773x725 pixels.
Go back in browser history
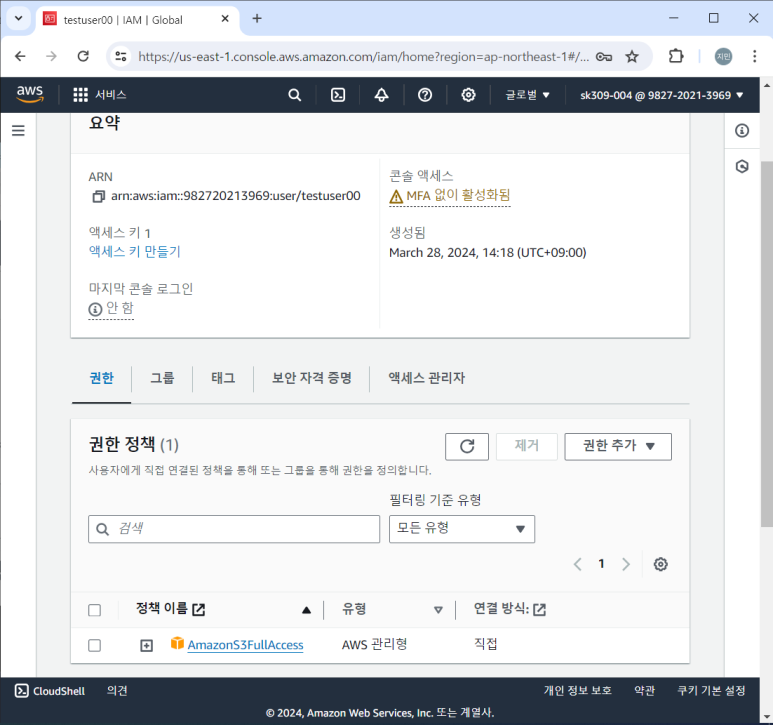(x=20, y=57)
